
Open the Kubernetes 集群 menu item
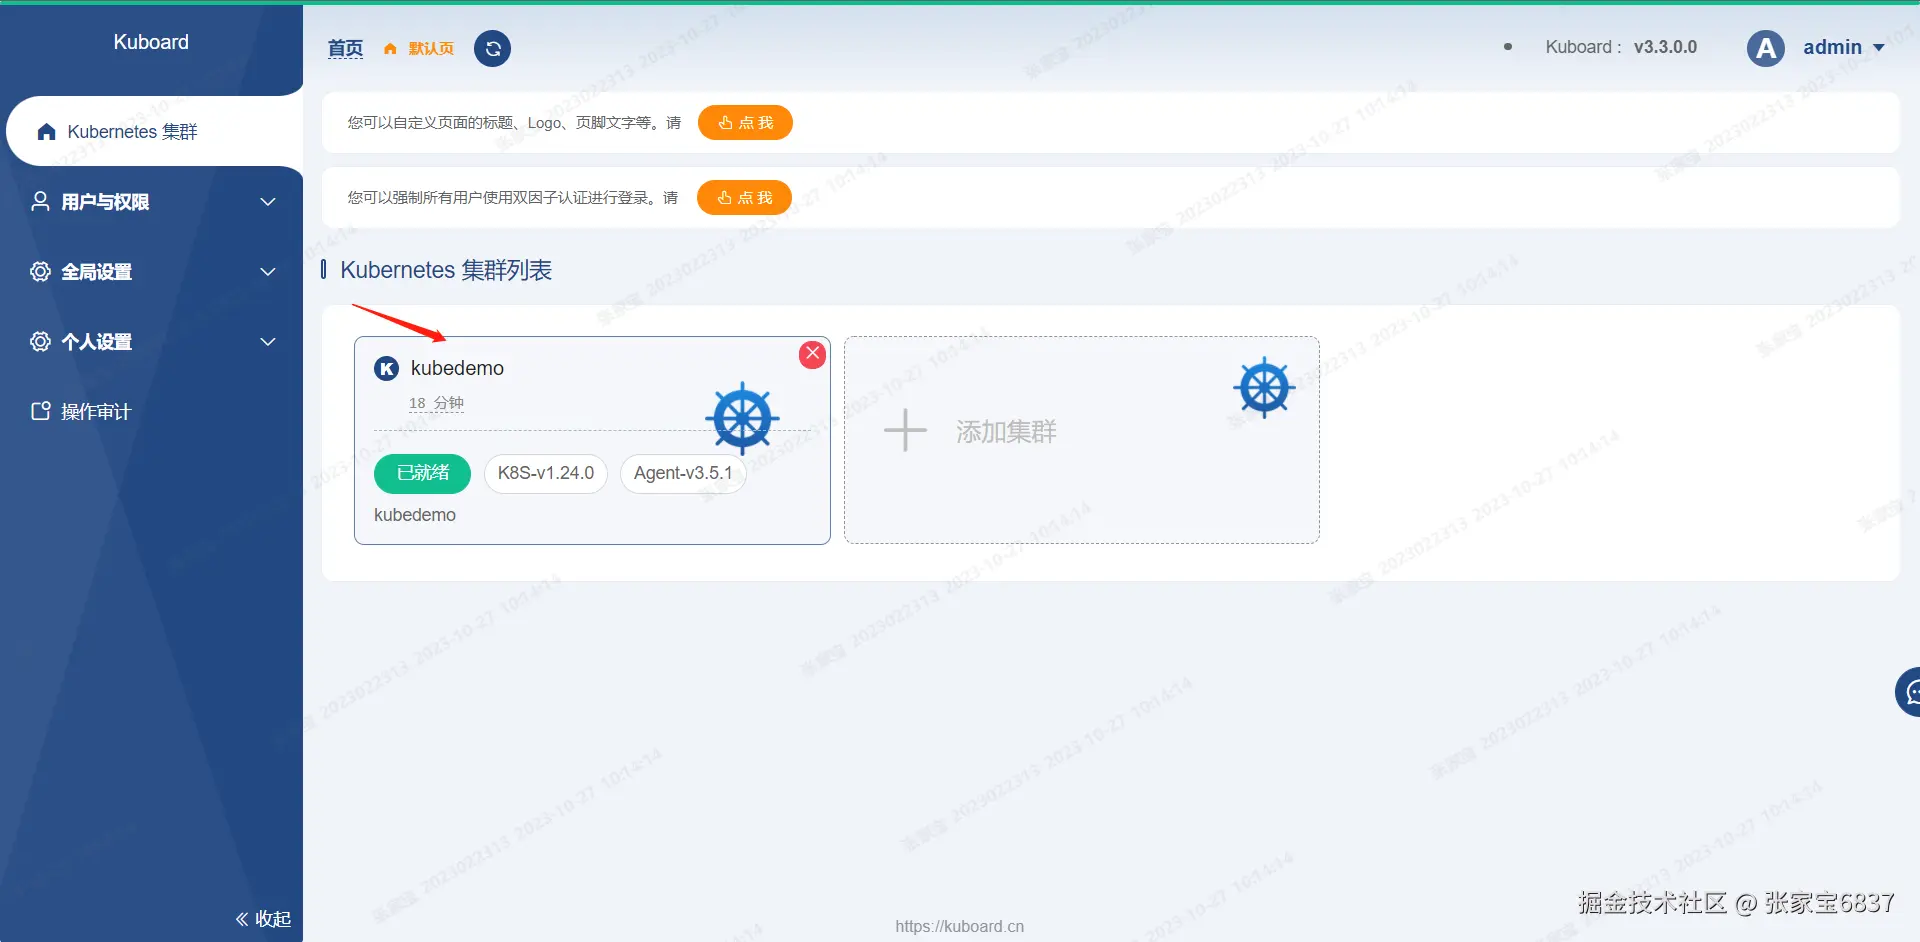pyautogui.click(x=153, y=131)
